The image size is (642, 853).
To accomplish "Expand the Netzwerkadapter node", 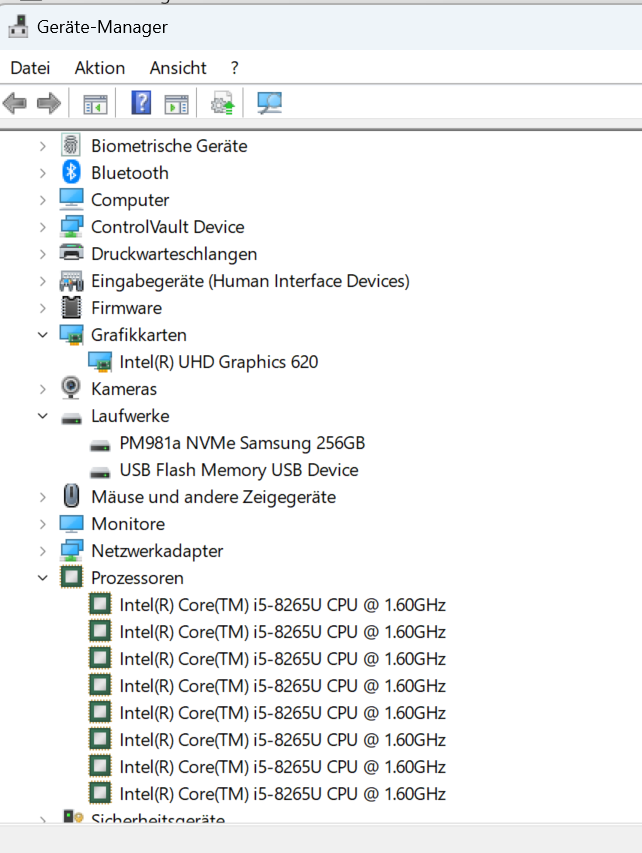I will tap(42, 551).
